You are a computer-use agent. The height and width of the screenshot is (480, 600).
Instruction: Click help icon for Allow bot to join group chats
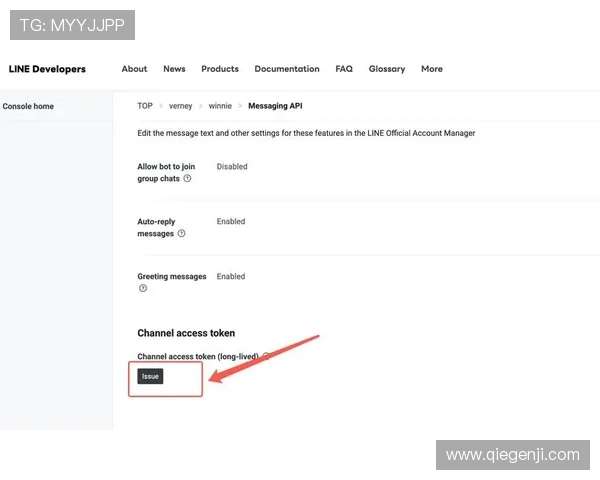coord(187,178)
